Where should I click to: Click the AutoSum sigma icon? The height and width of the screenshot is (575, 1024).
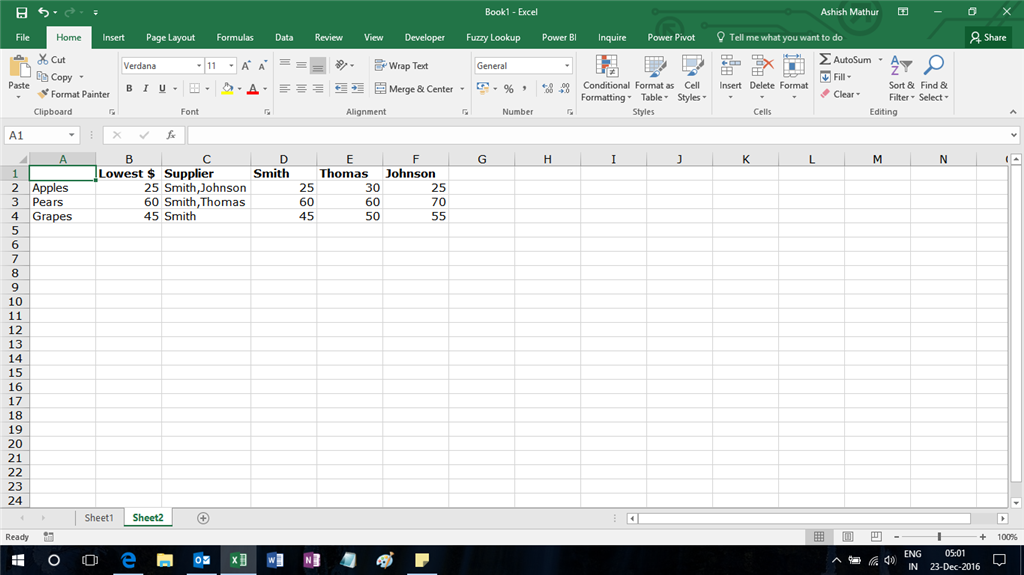pyautogui.click(x=825, y=59)
